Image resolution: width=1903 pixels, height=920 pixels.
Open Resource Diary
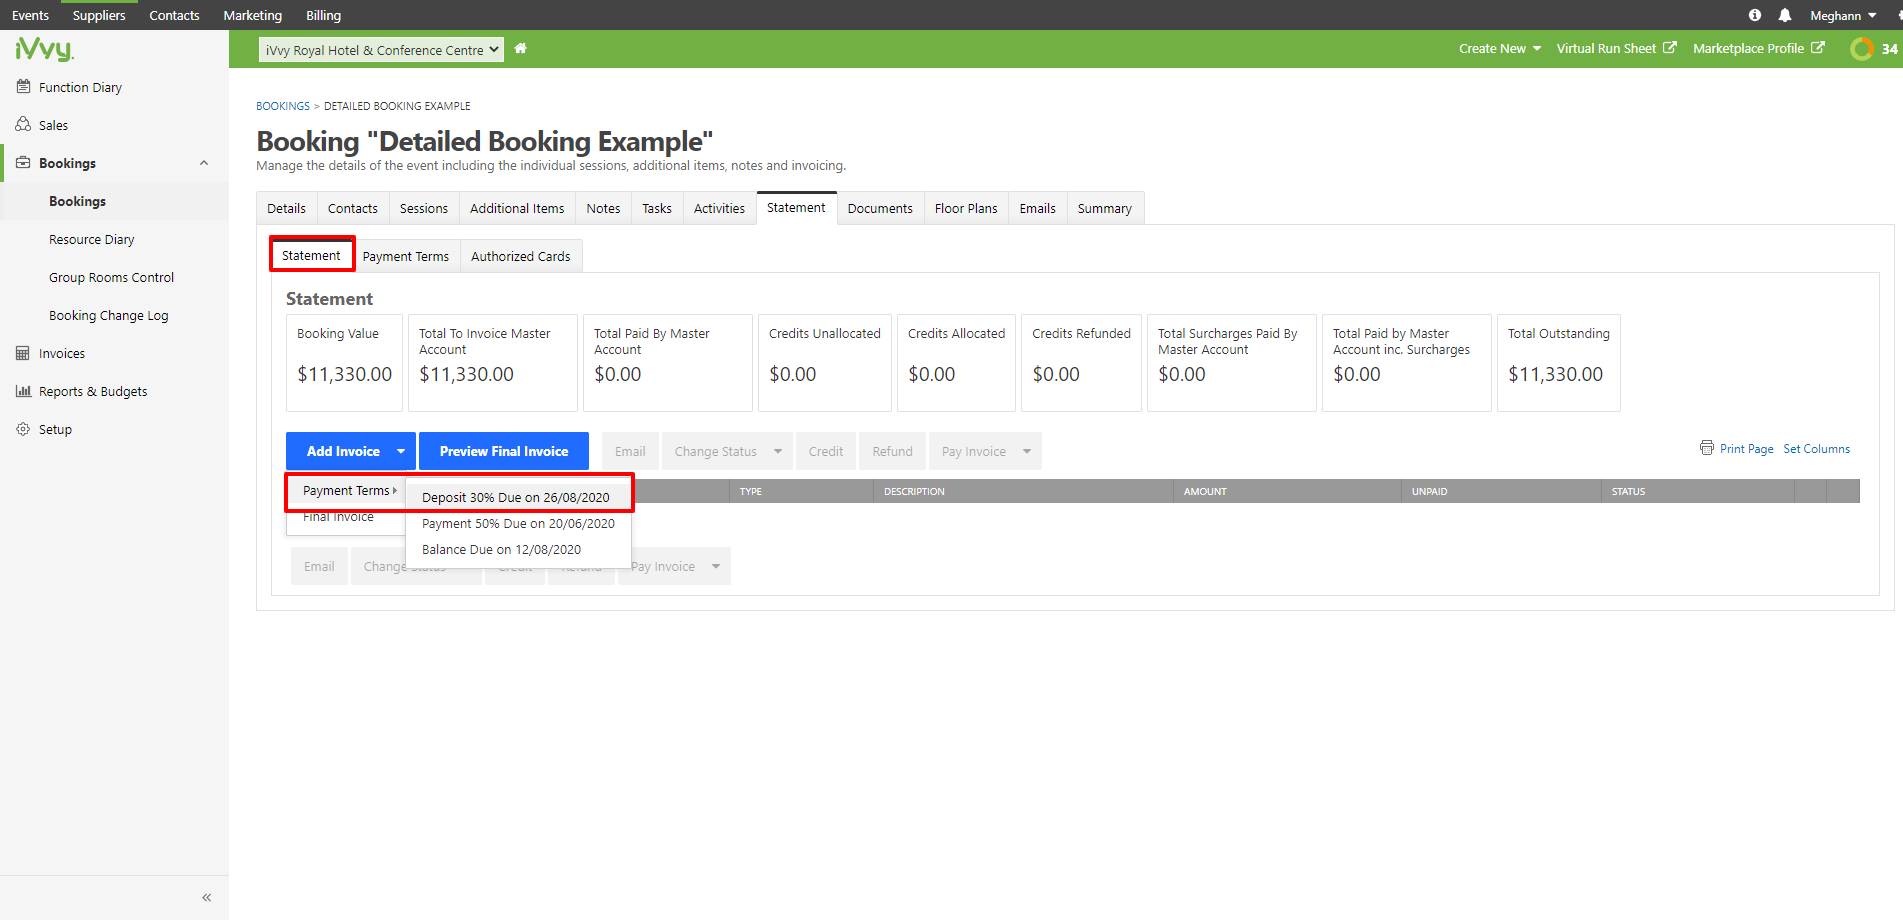pos(91,239)
